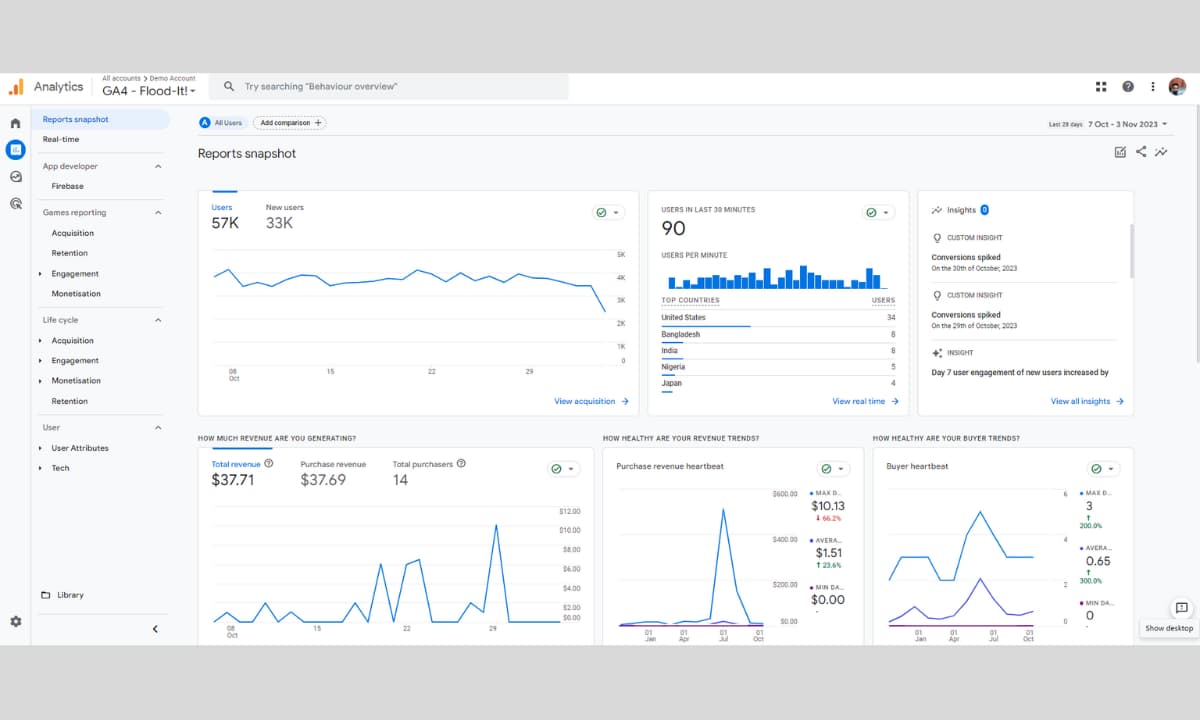Open the Help question mark icon

(1127, 87)
